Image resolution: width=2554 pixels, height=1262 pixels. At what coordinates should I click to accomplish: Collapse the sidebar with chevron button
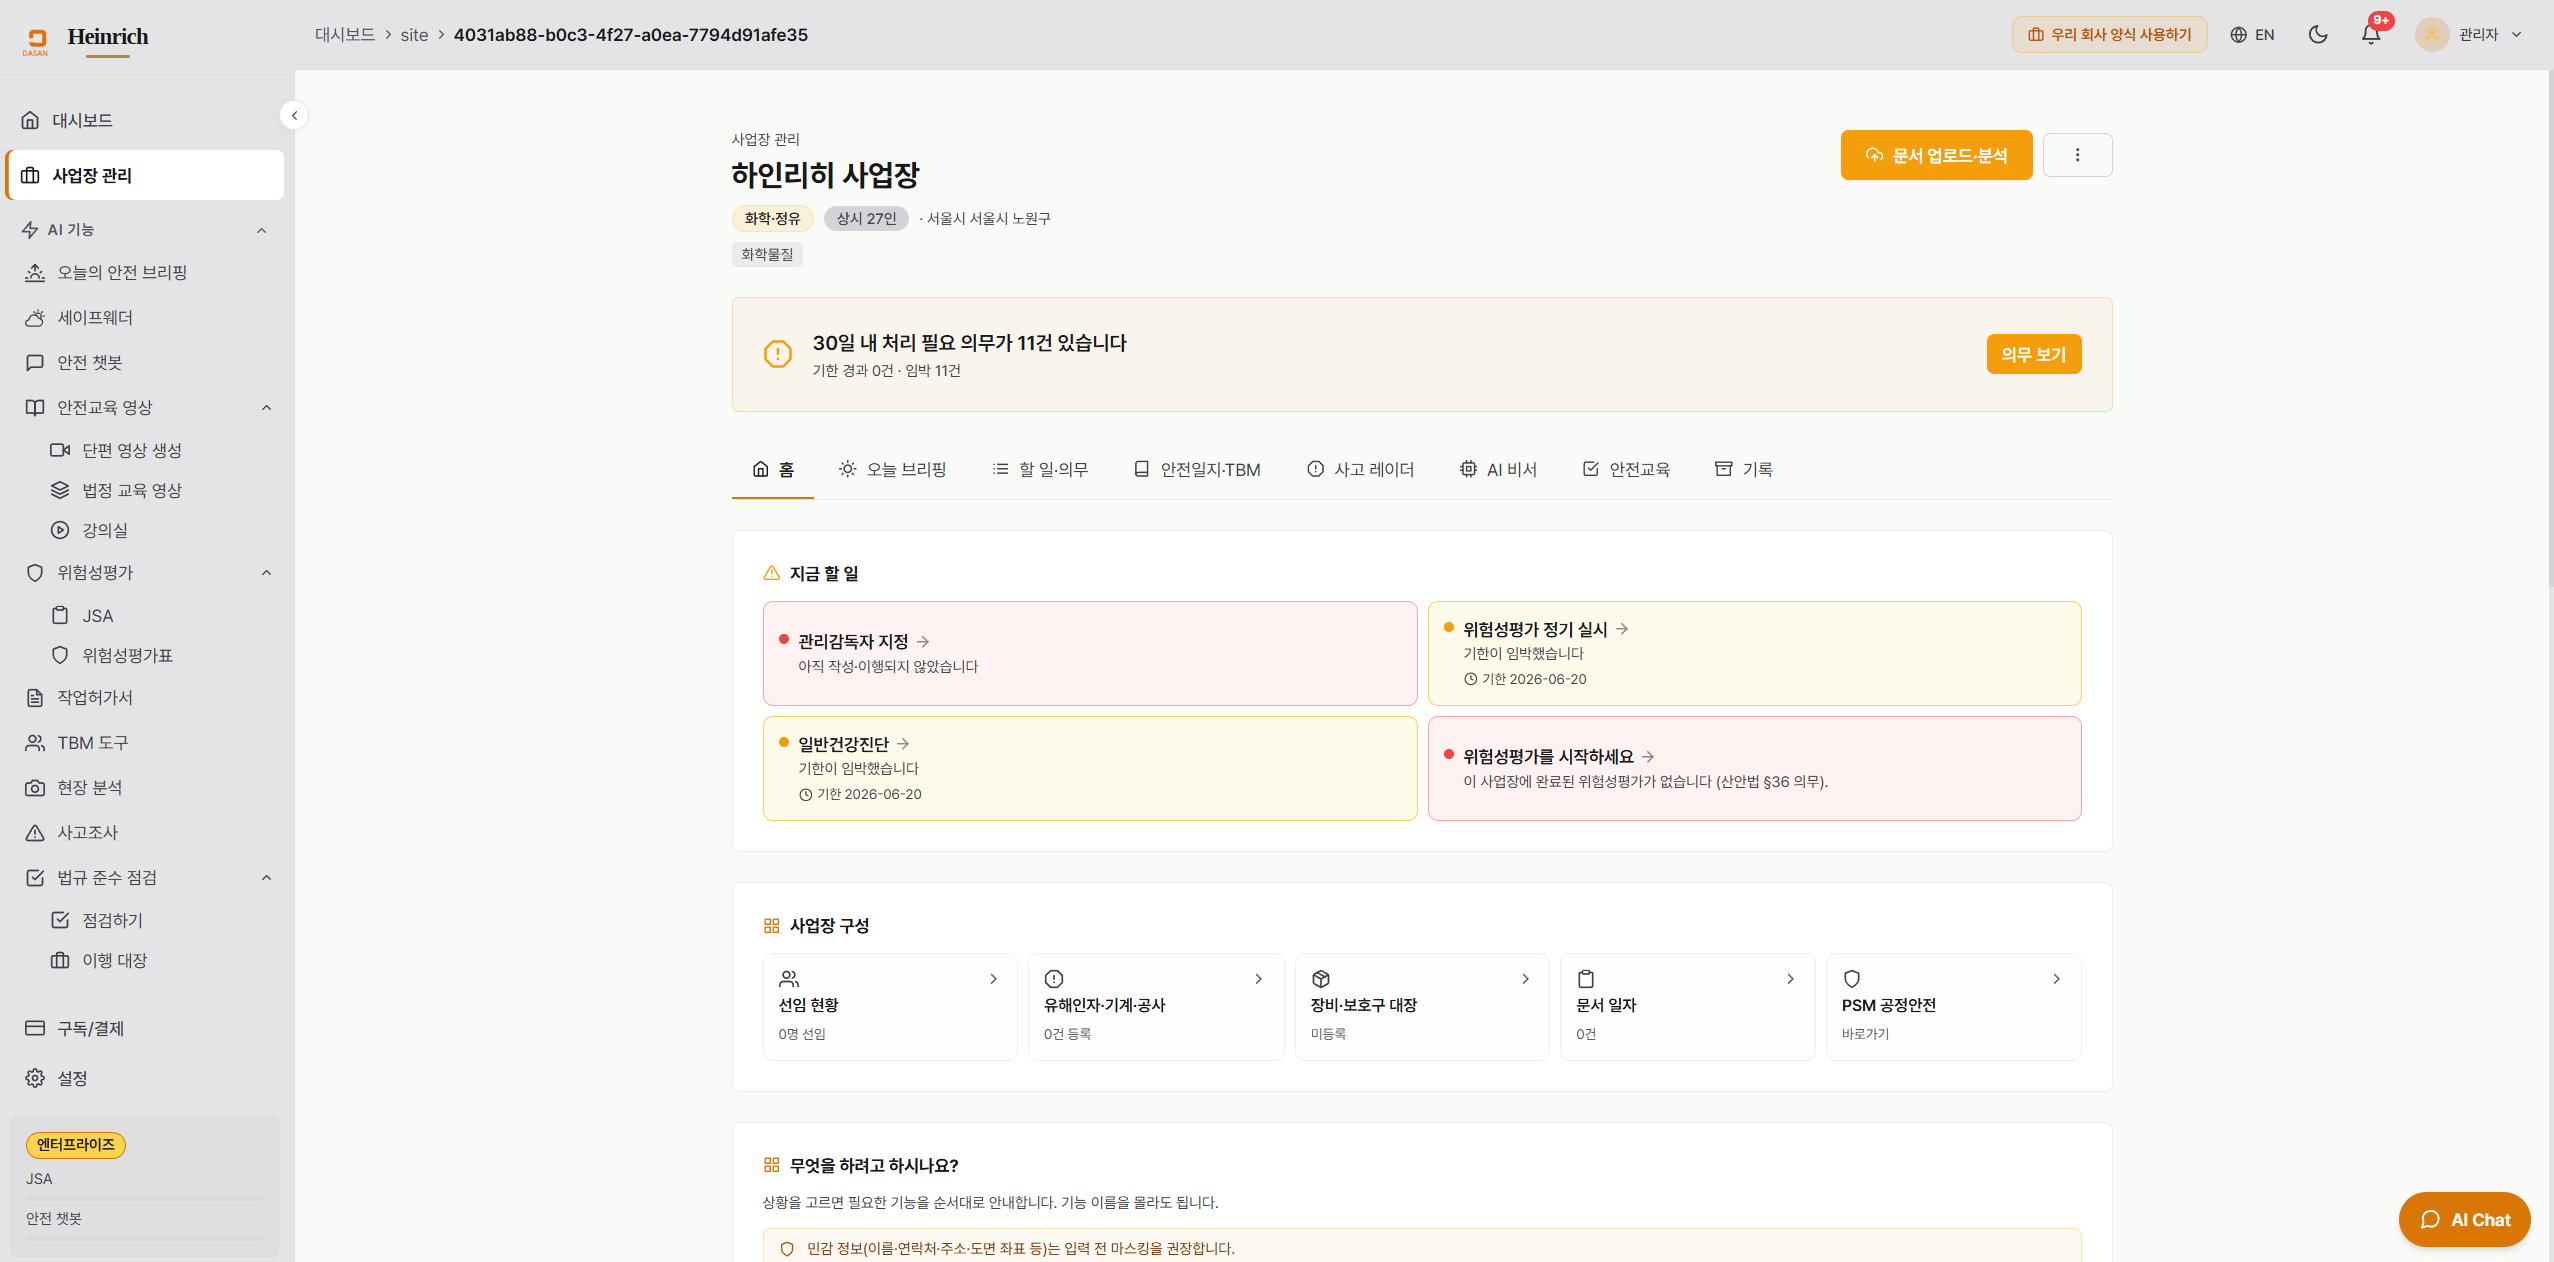click(x=294, y=115)
